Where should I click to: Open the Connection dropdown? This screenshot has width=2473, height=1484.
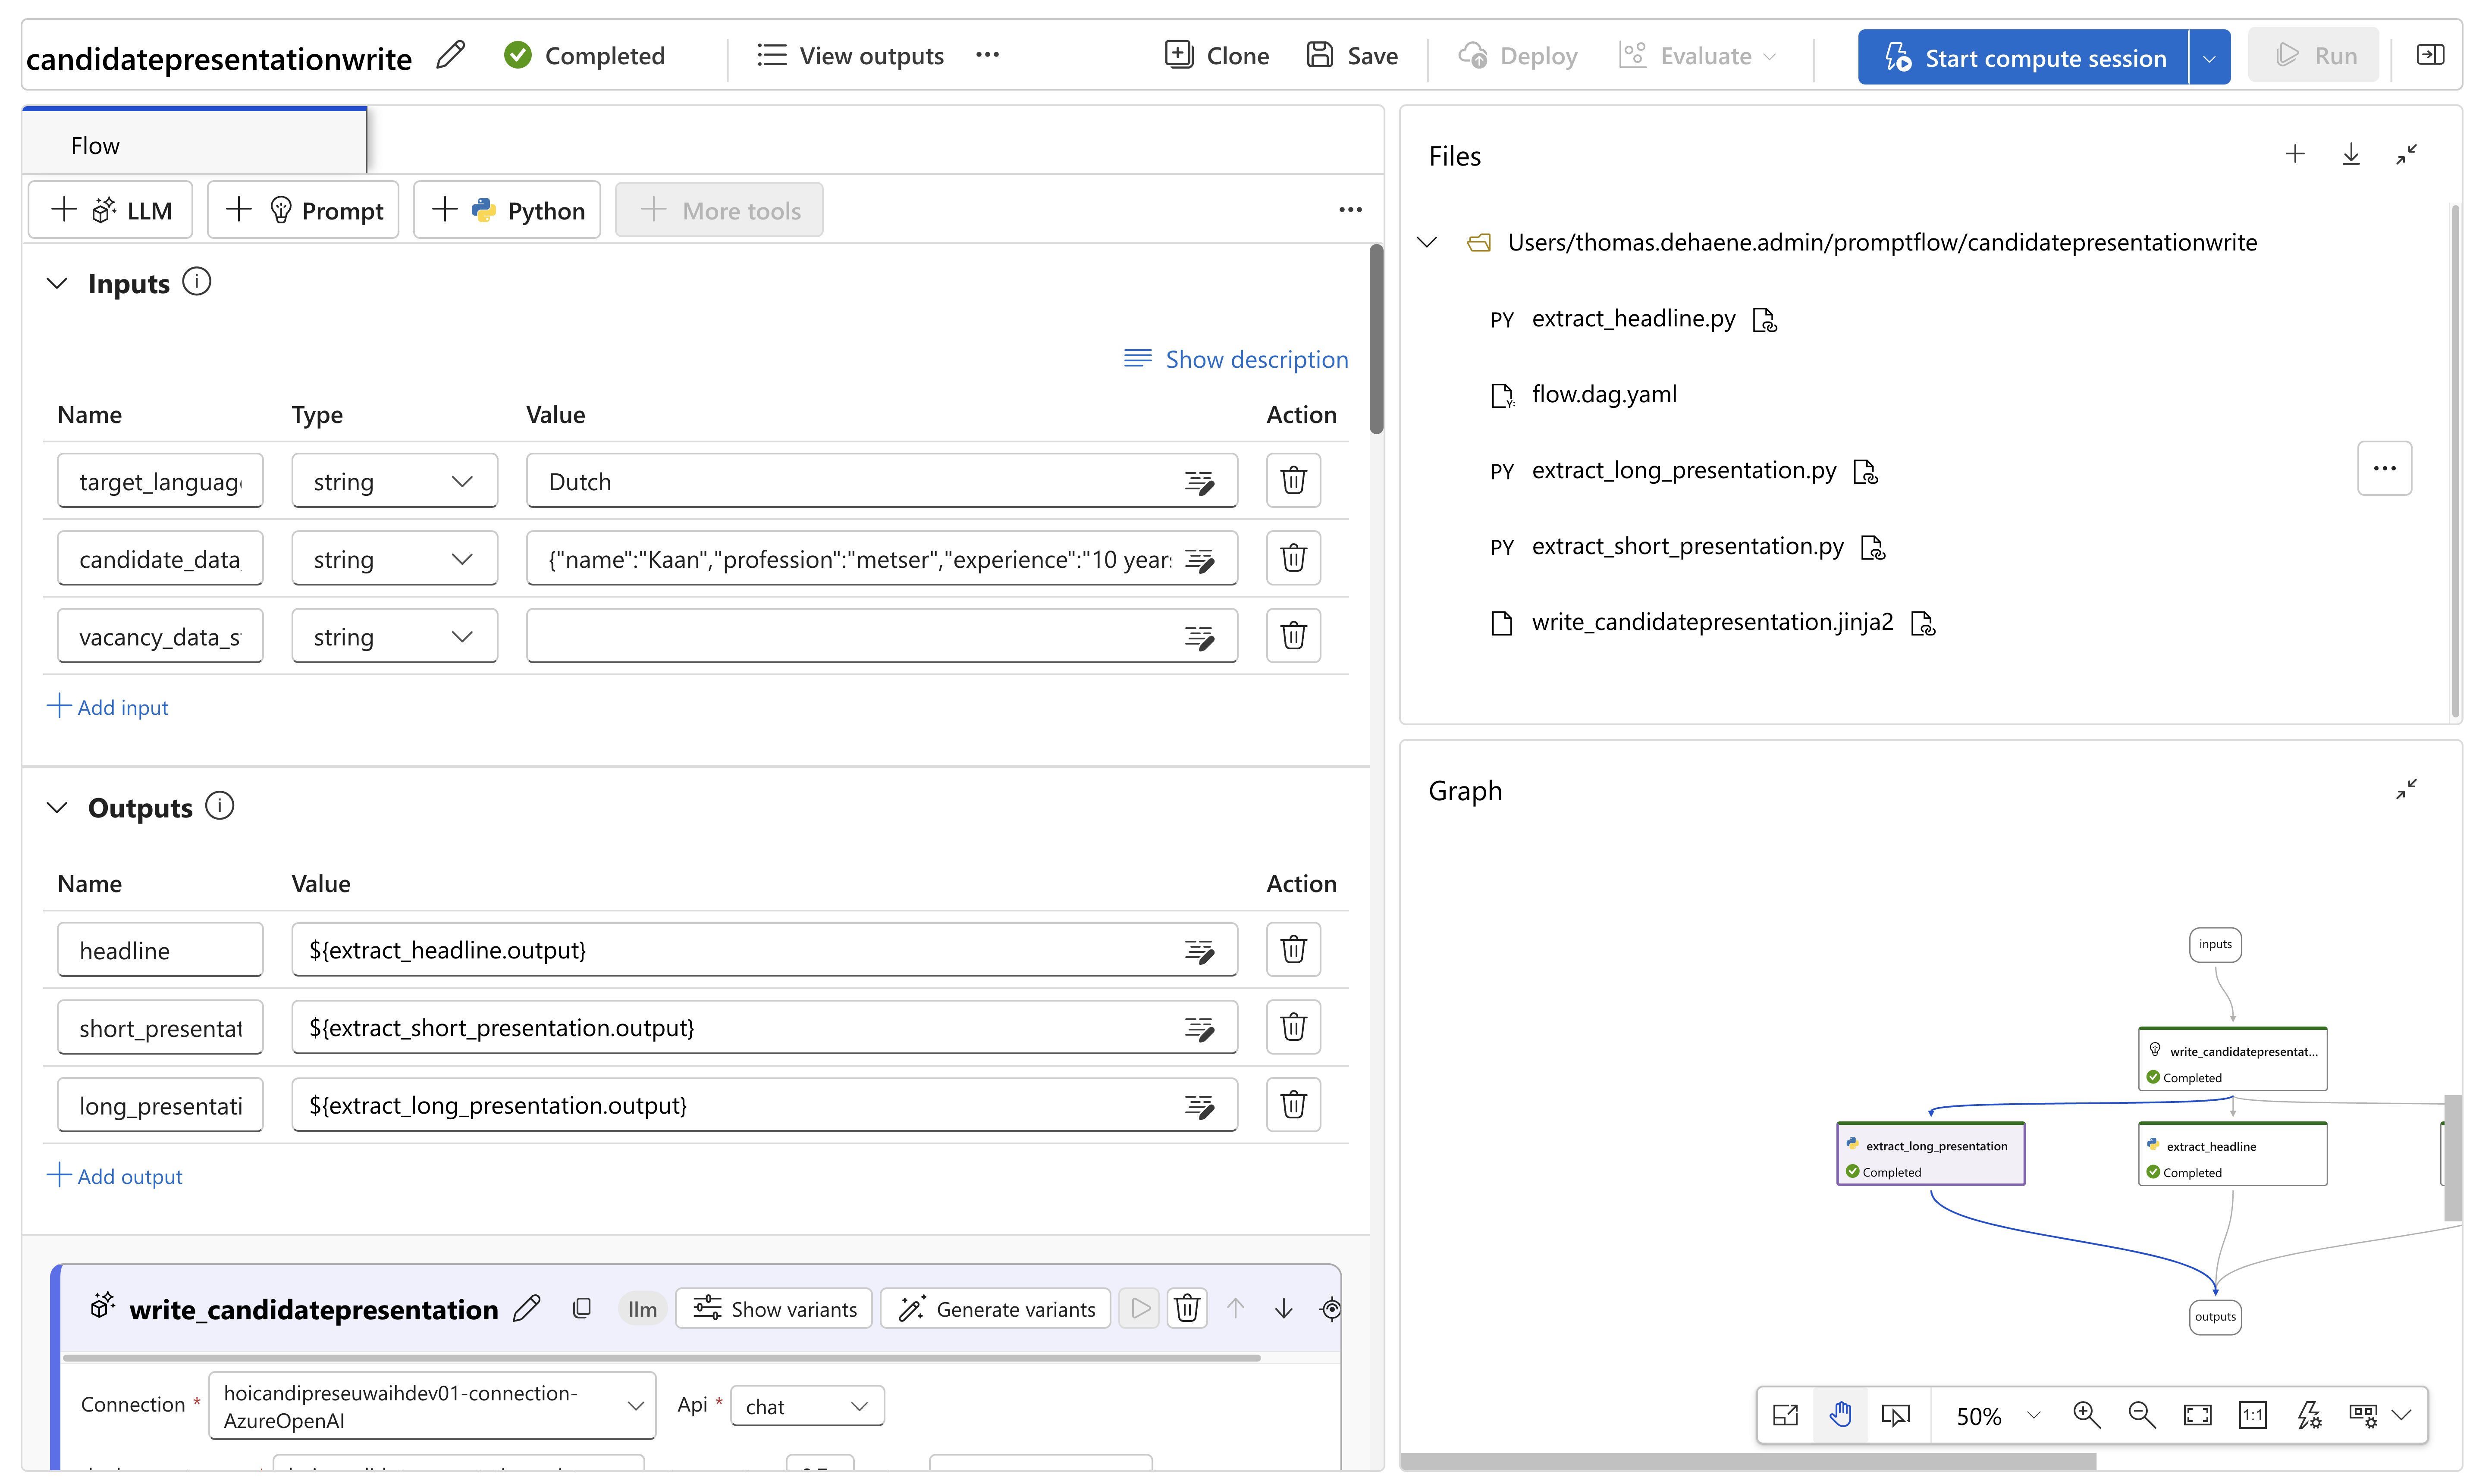[432, 1406]
